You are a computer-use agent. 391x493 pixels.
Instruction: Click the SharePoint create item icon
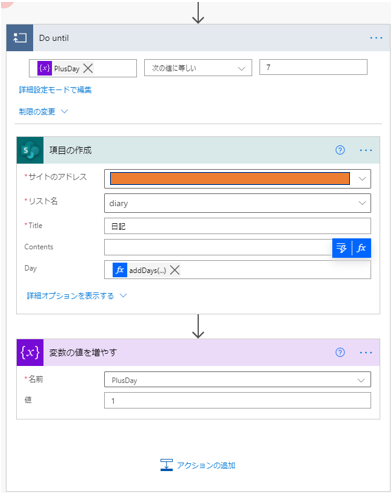(x=30, y=150)
